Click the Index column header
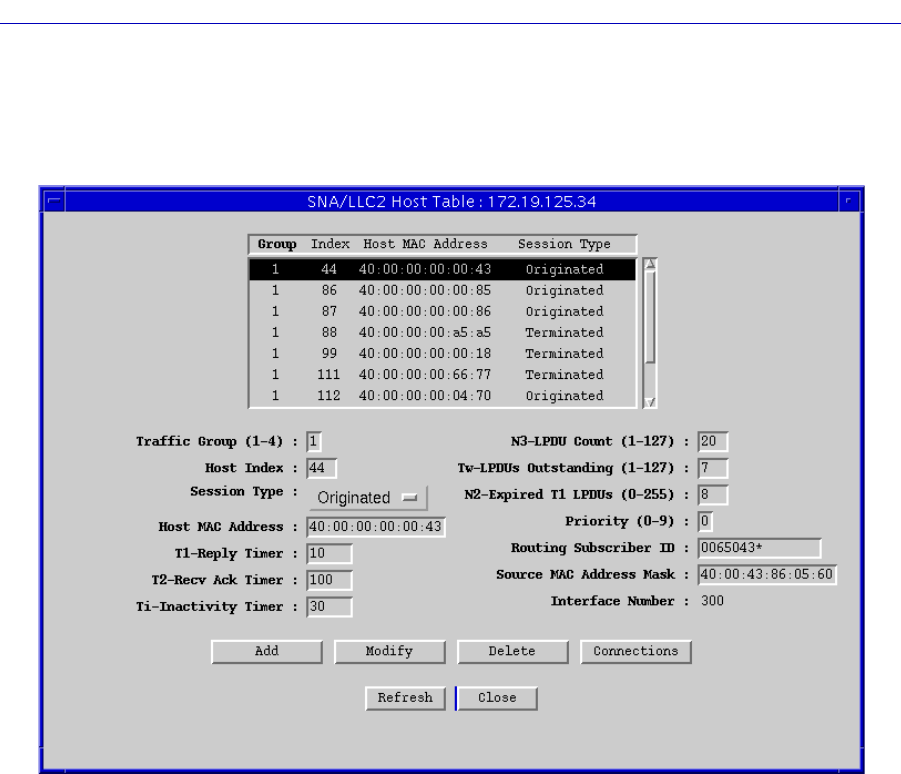Viewport: 901px width, 774px height. pos(330,244)
